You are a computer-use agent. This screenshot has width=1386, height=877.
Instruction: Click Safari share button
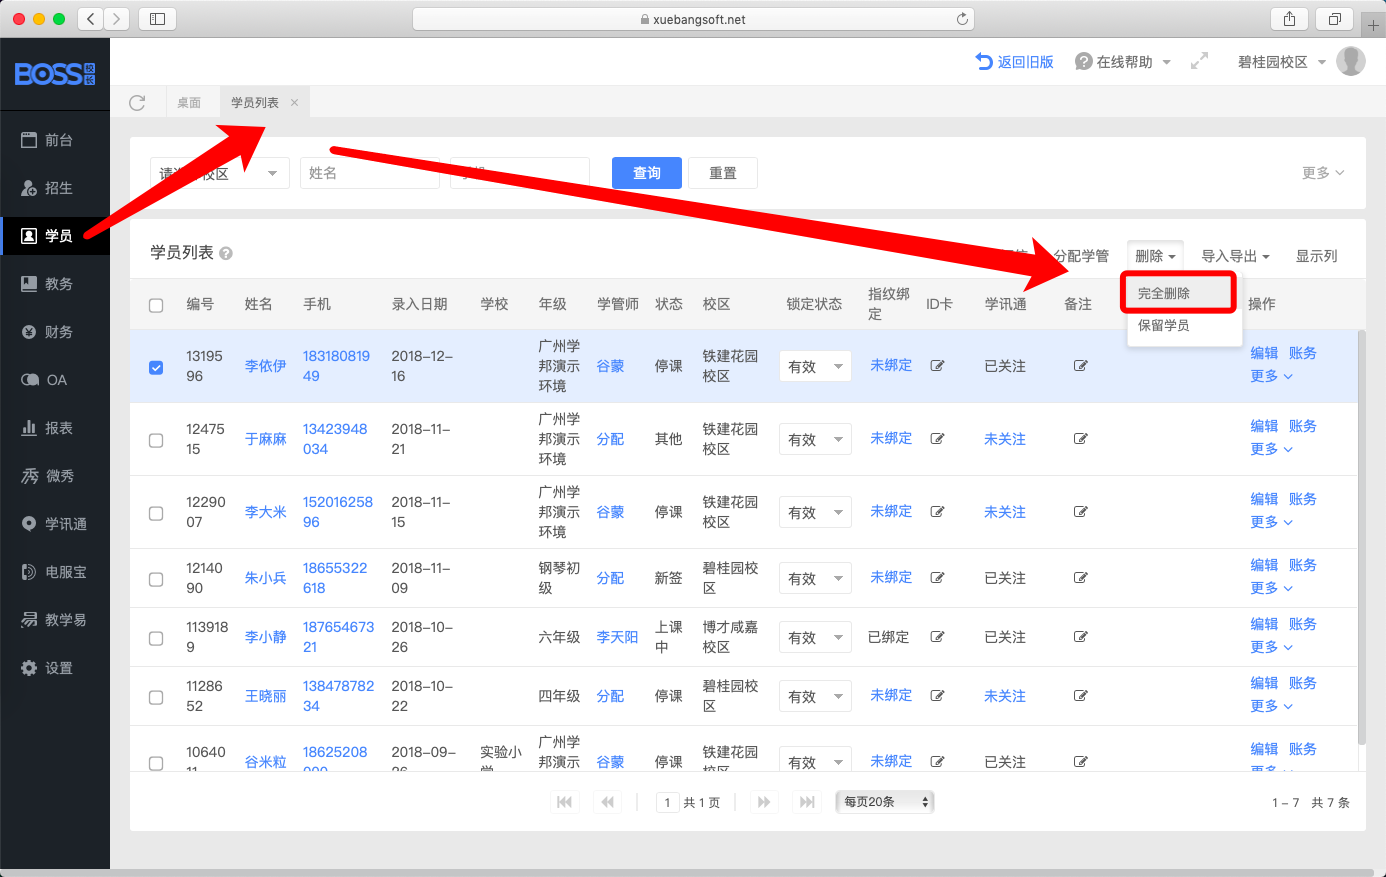click(1289, 19)
